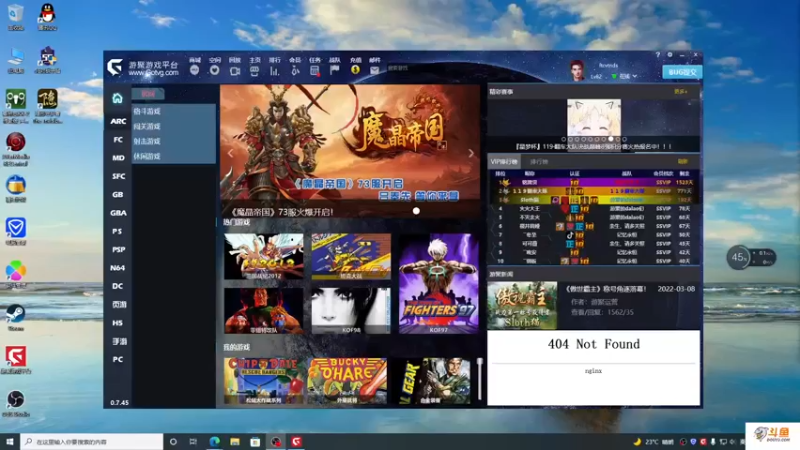Open the help question mark icon
The image size is (800, 450).
[x=658, y=55]
